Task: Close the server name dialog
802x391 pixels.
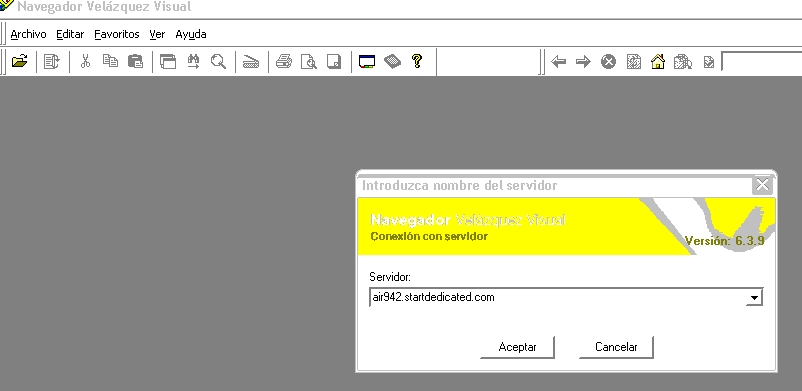Action: click(x=762, y=184)
